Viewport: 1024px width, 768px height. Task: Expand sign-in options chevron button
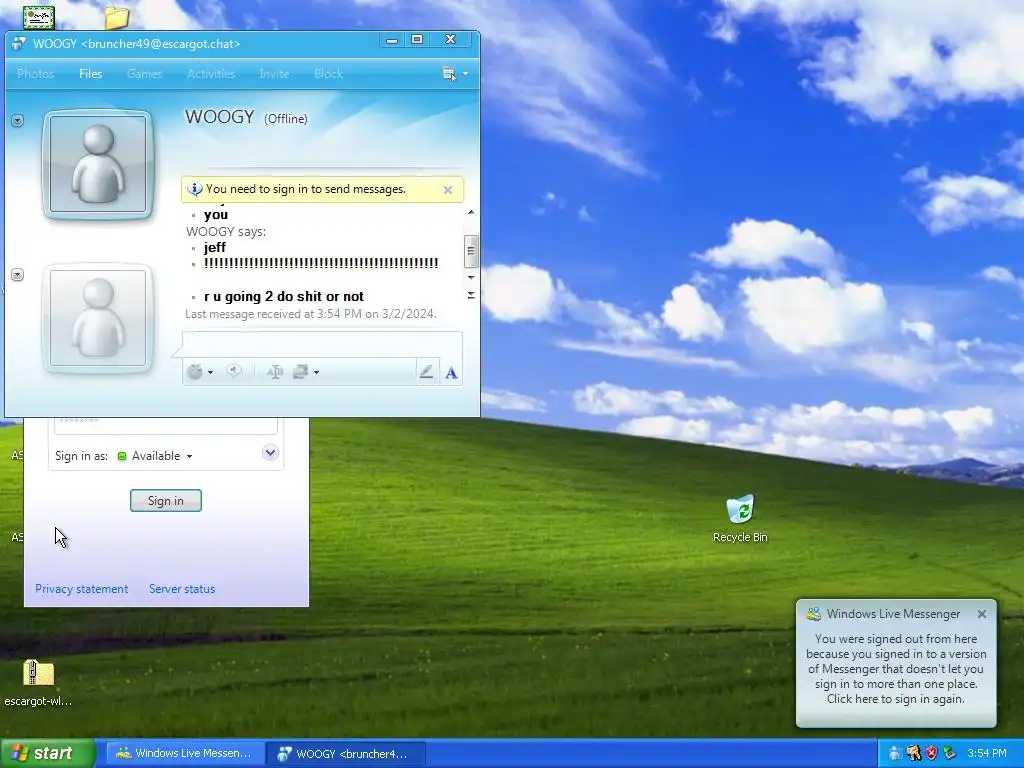click(270, 453)
